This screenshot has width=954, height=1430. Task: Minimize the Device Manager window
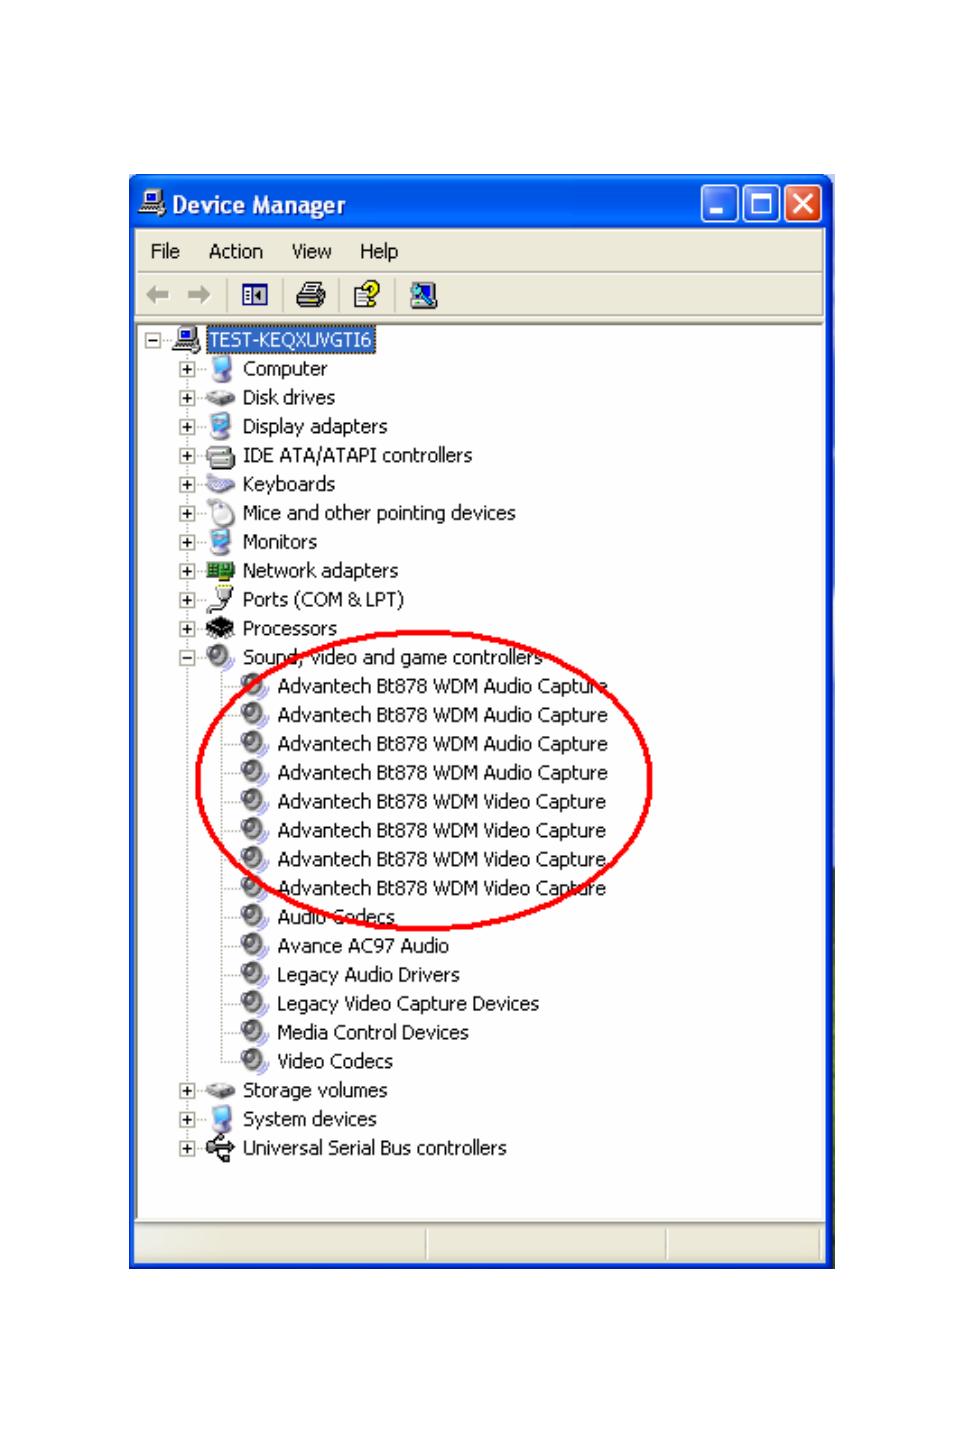(719, 204)
